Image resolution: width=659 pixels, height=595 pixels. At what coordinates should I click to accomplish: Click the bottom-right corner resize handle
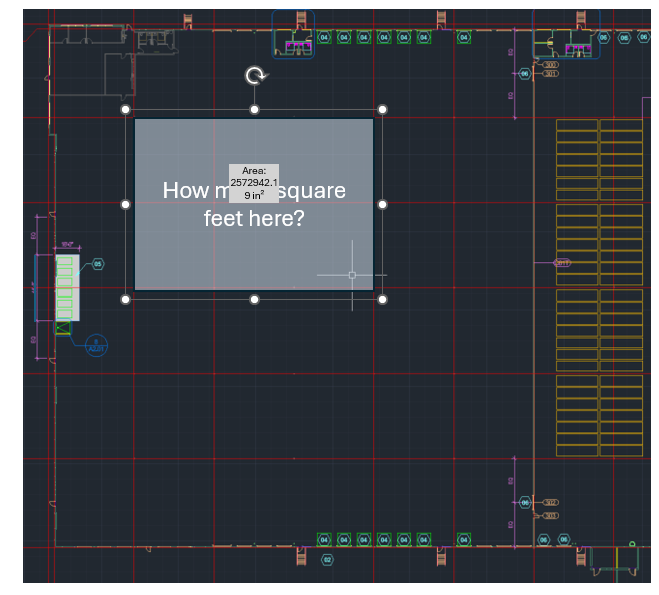click(382, 300)
